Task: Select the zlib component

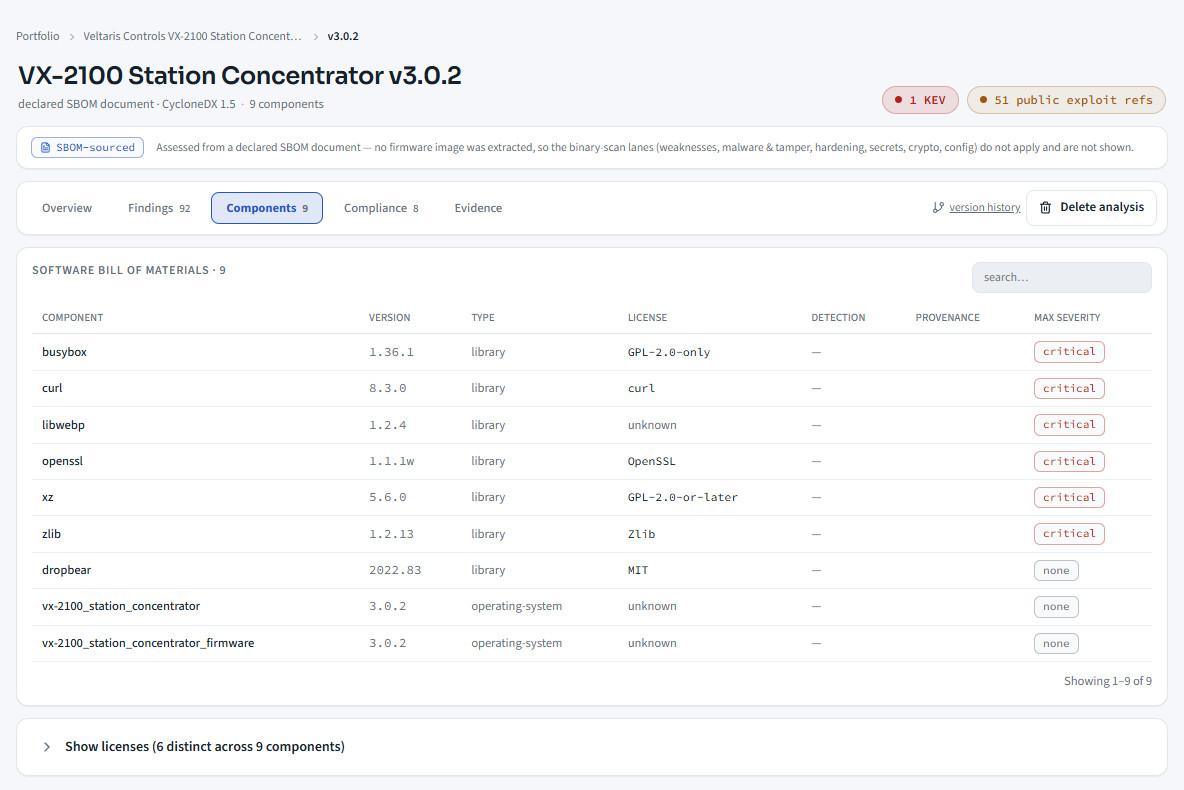Action: pos(51,534)
